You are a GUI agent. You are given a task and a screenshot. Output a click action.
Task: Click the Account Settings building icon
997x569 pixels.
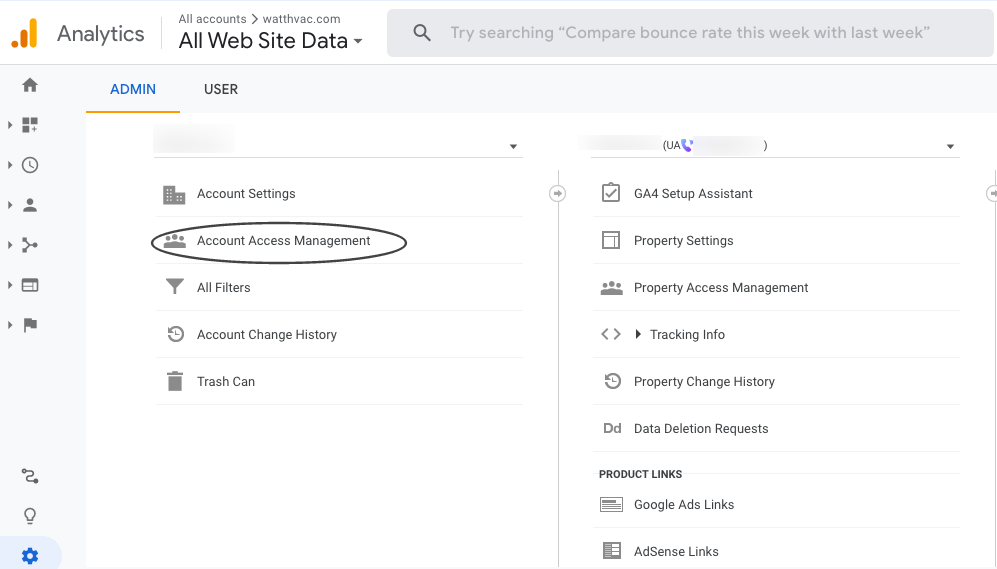174,194
